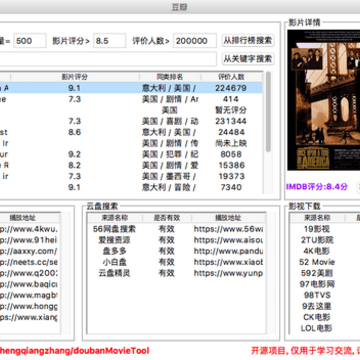This screenshot has height=360, width=360.
Task: Sort by the 影片评分 column header
Action: [75, 77]
